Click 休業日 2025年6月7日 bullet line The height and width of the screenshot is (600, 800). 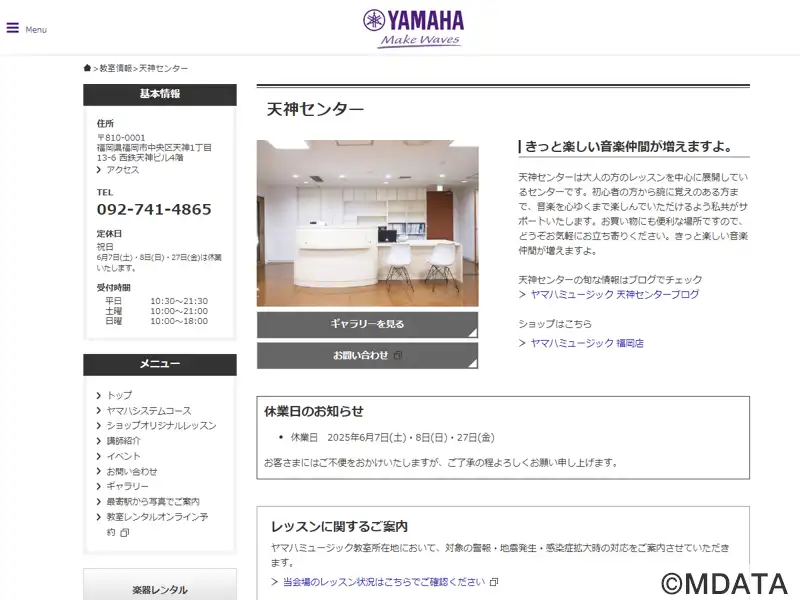pyautogui.click(x=392, y=438)
